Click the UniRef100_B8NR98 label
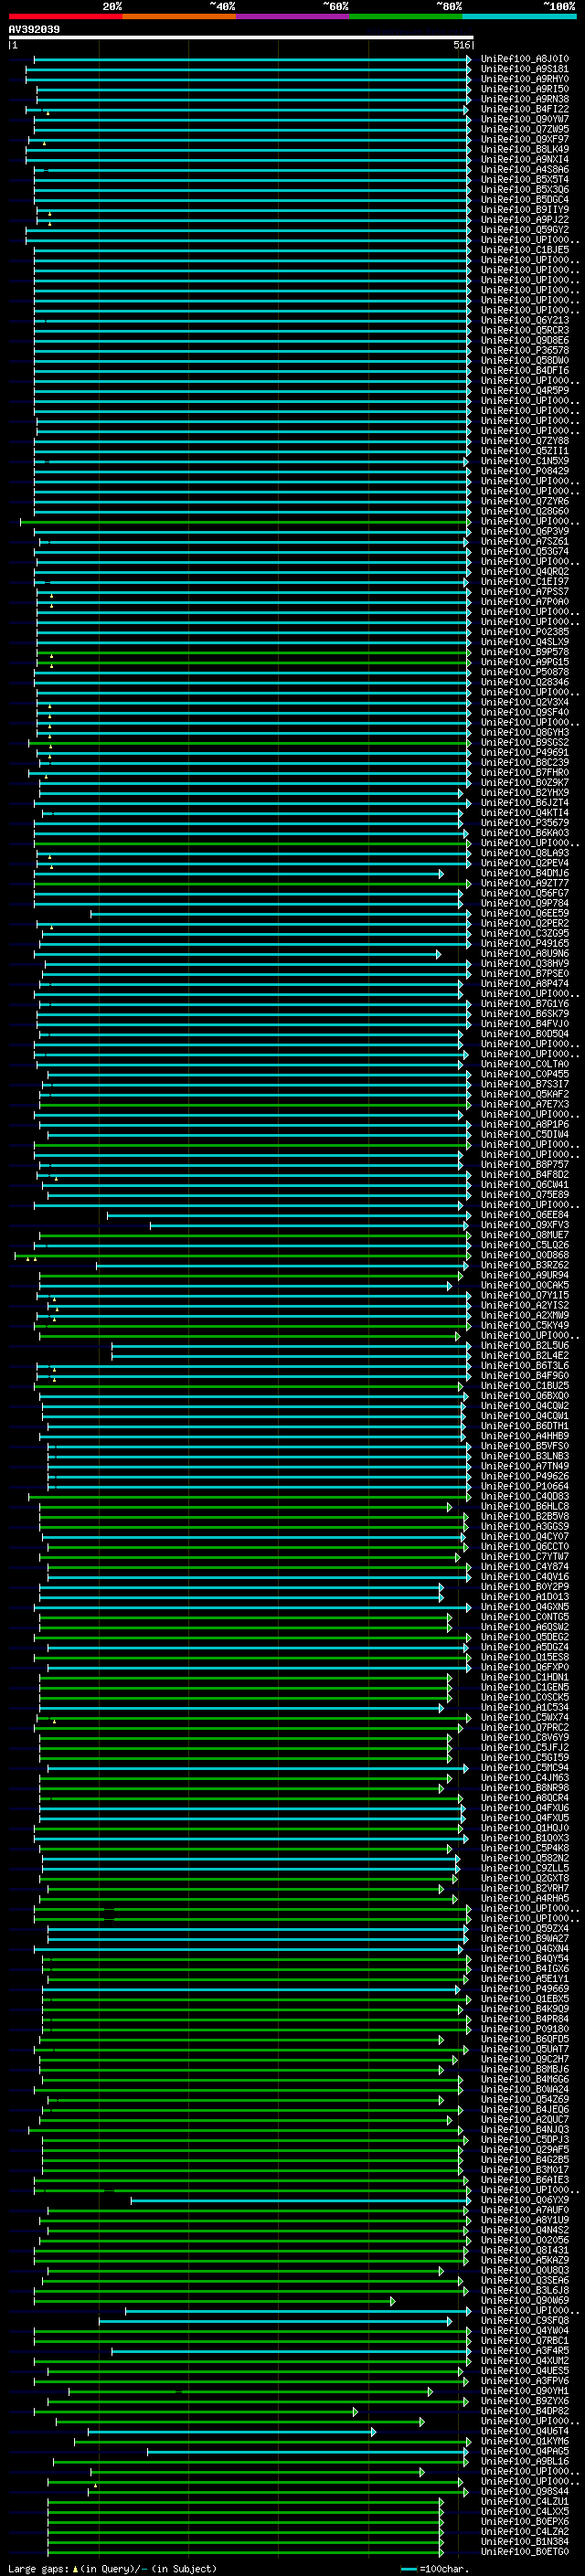The width and height of the screenshot is (585, 2576). (525, 1788)
